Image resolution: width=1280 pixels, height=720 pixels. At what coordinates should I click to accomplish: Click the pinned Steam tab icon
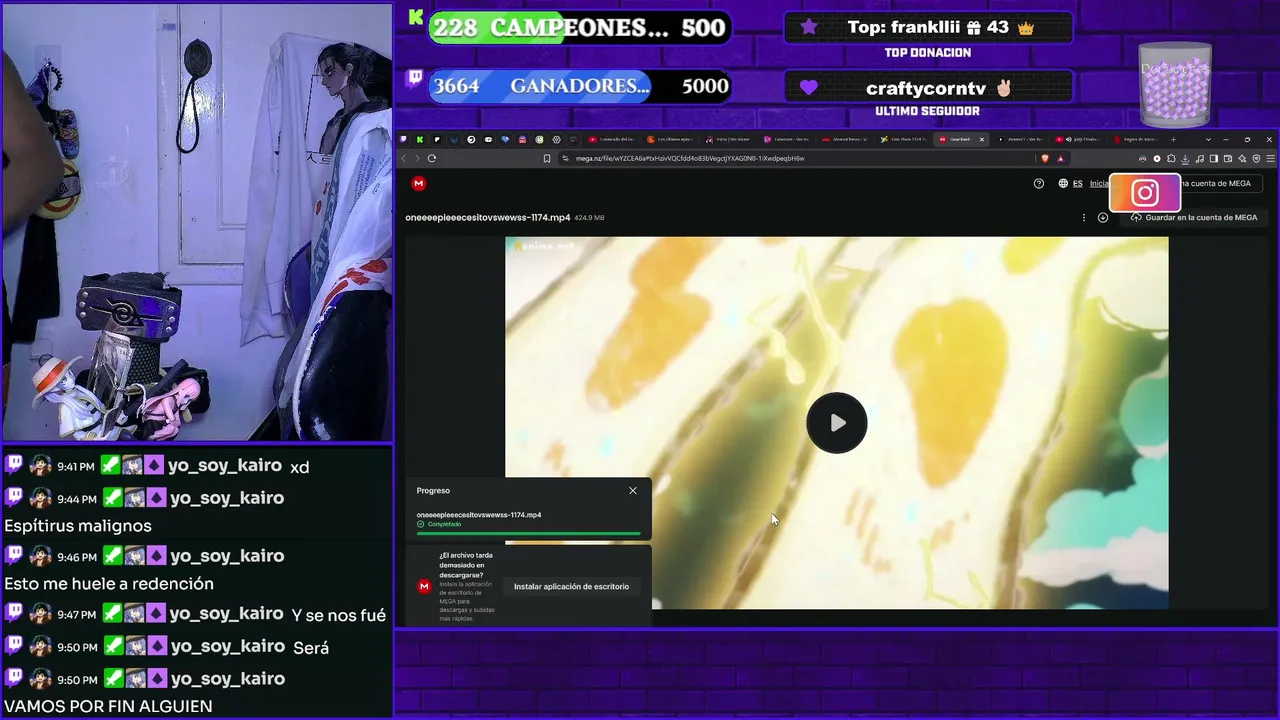click(471, 139)
